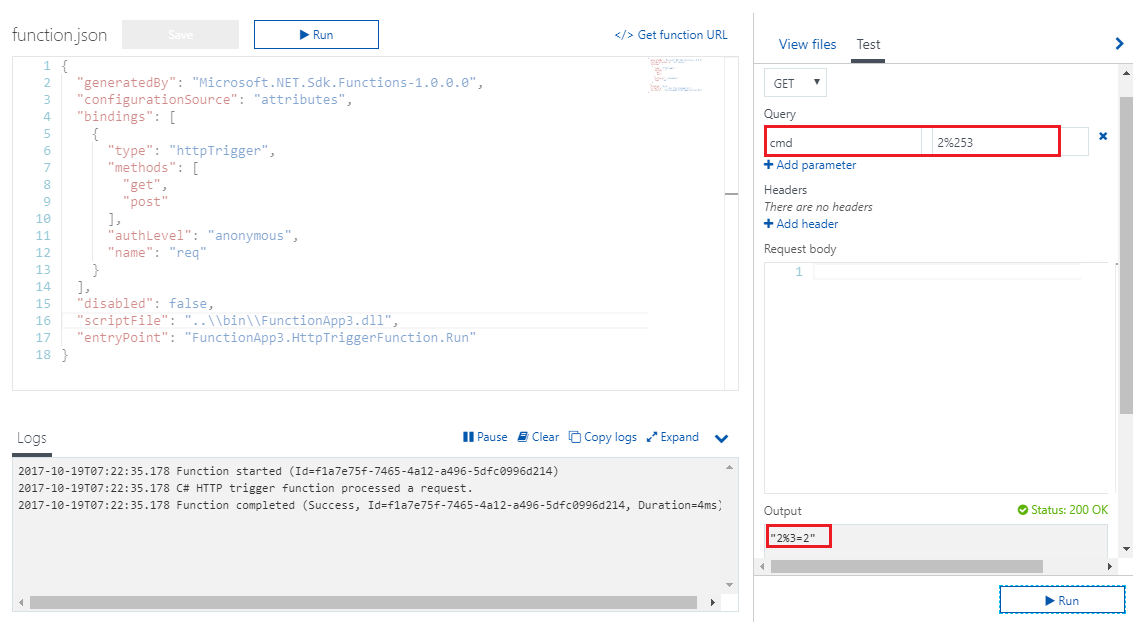Image resolution: width=1133 pixels, height=630 pixels.
Task: Run the test from the bottom panel
Action: [x=1061, y=600]
